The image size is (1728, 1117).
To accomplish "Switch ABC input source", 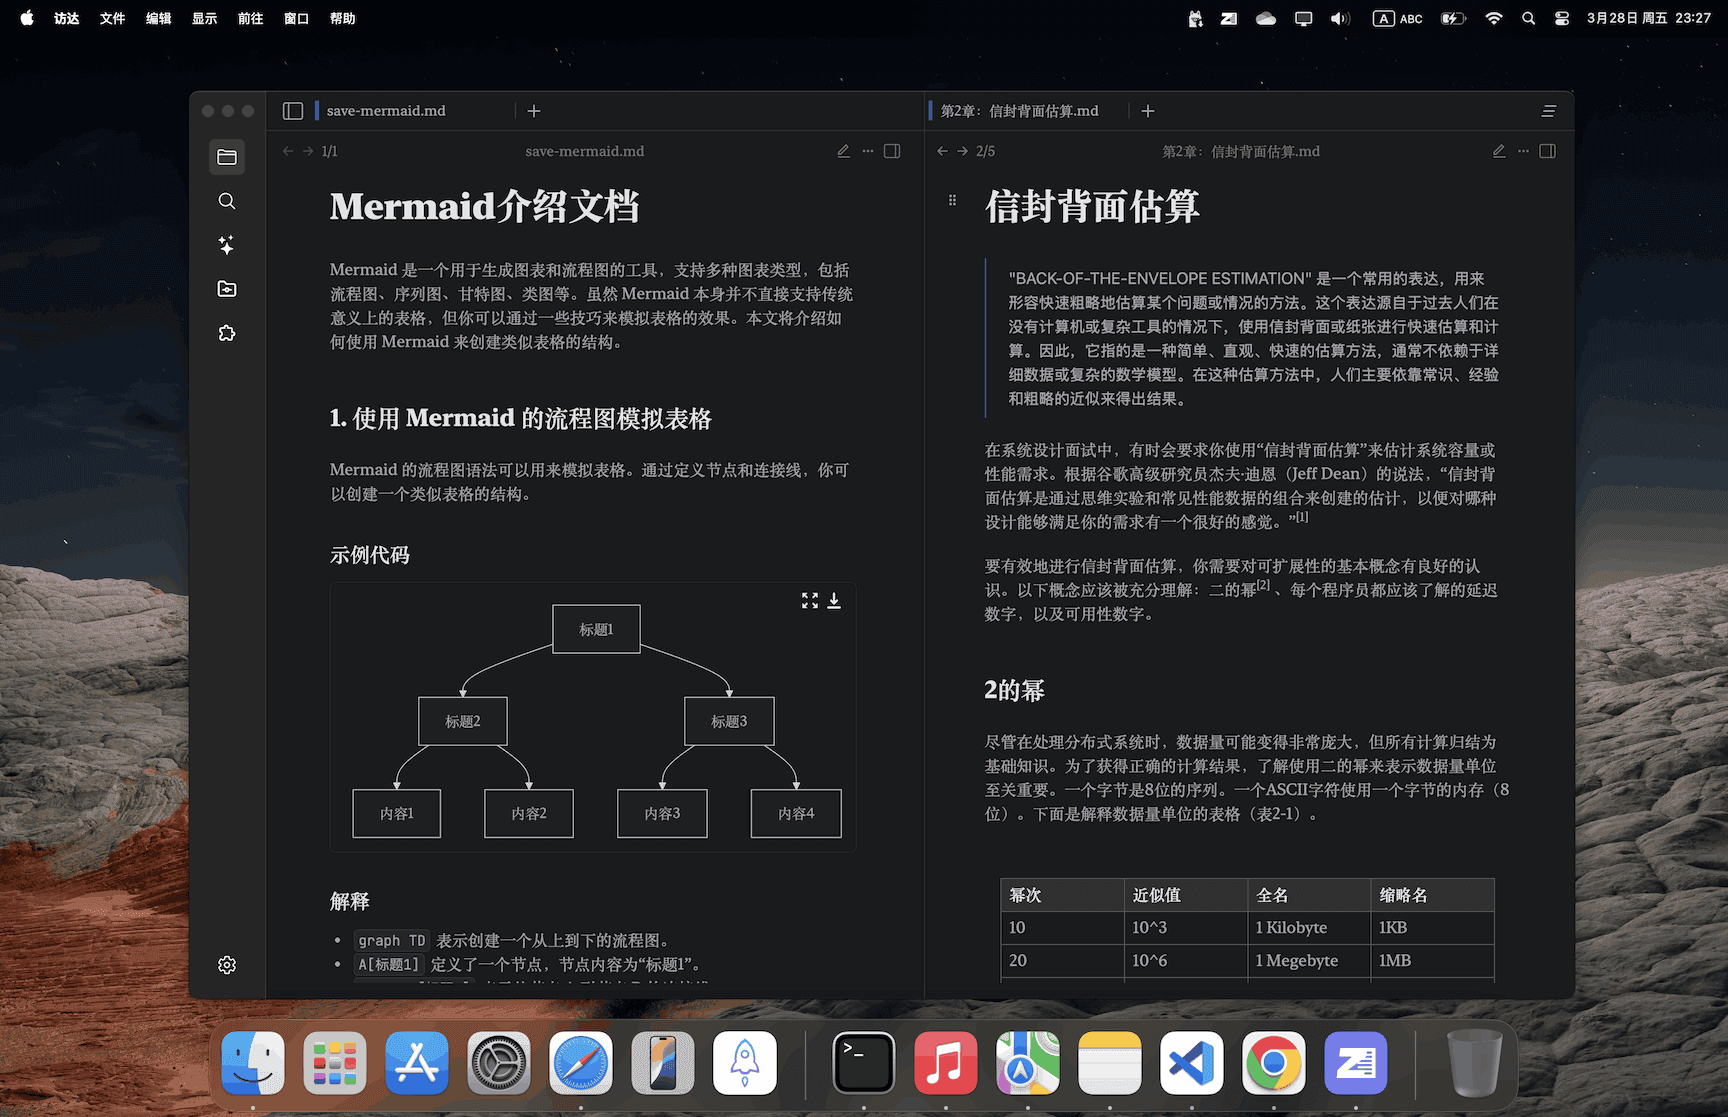I will coord(1398,18).
